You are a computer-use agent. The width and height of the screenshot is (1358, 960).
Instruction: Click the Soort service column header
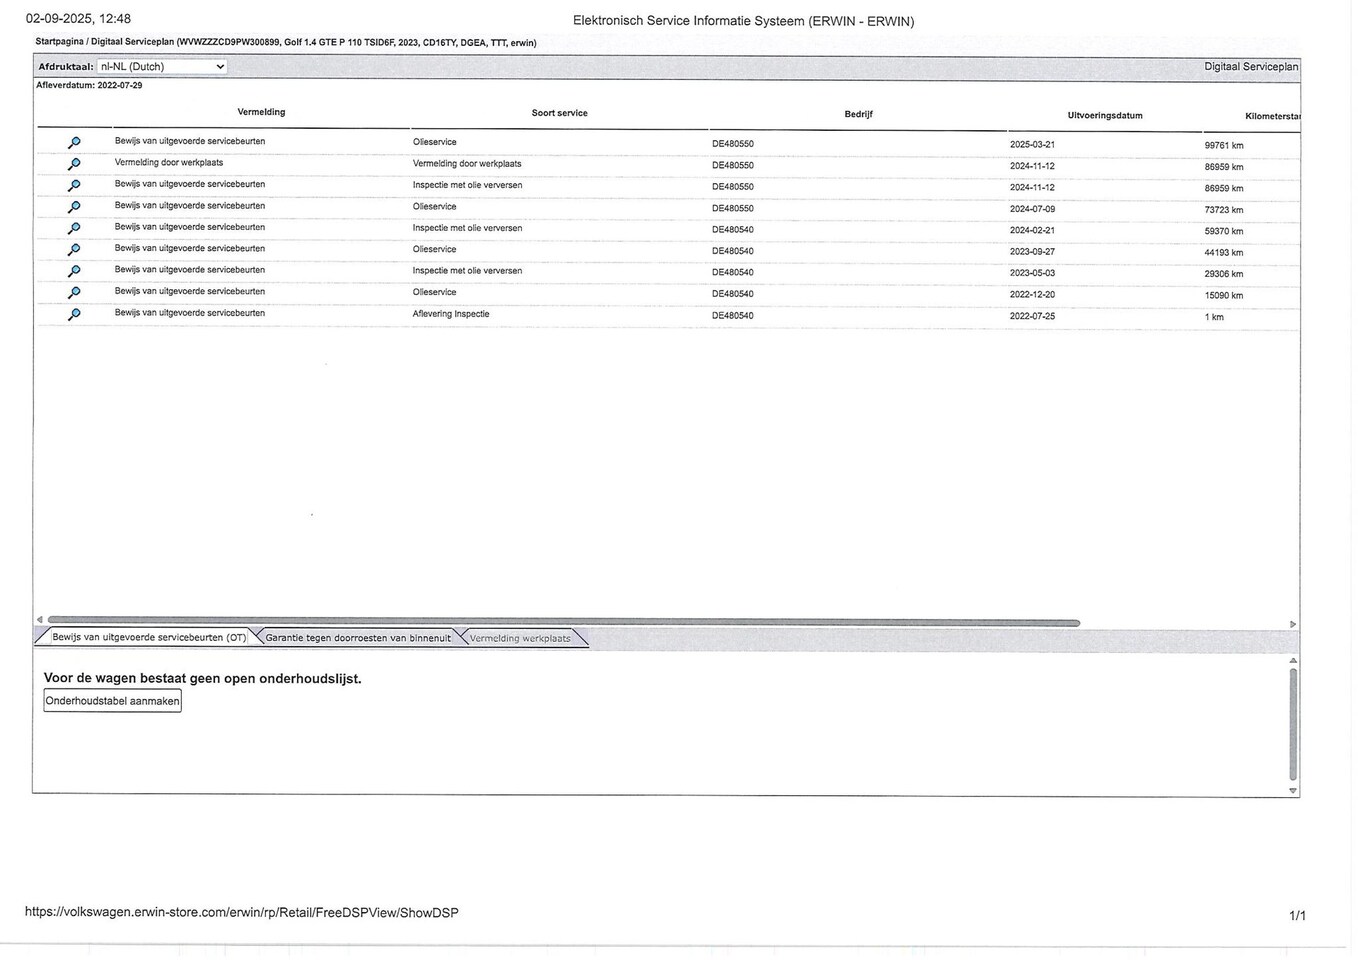point(559,113)
